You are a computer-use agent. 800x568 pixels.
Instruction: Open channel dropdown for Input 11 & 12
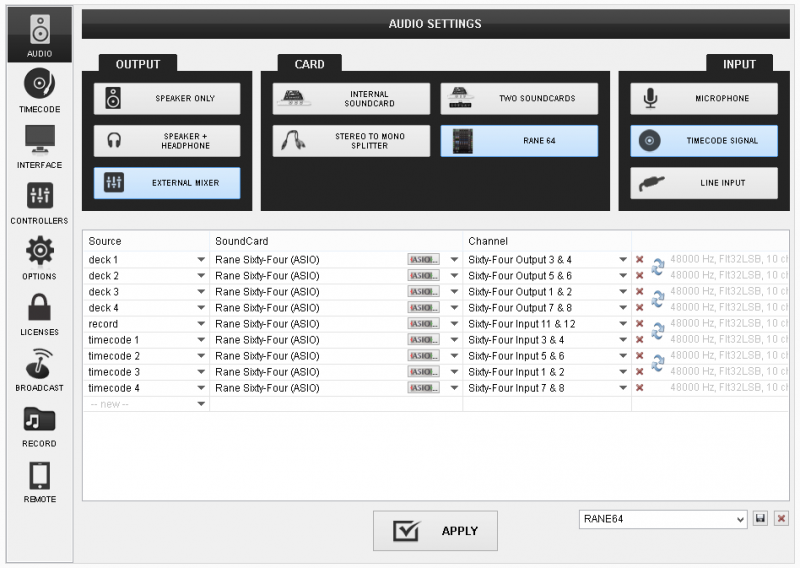click(623, 324)
